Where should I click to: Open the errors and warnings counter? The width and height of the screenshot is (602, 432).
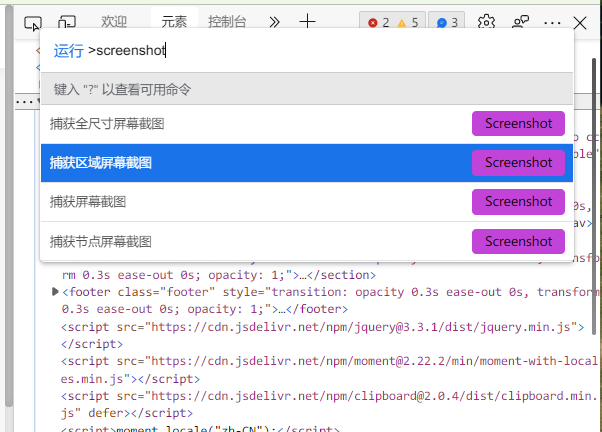click(393, 21)
